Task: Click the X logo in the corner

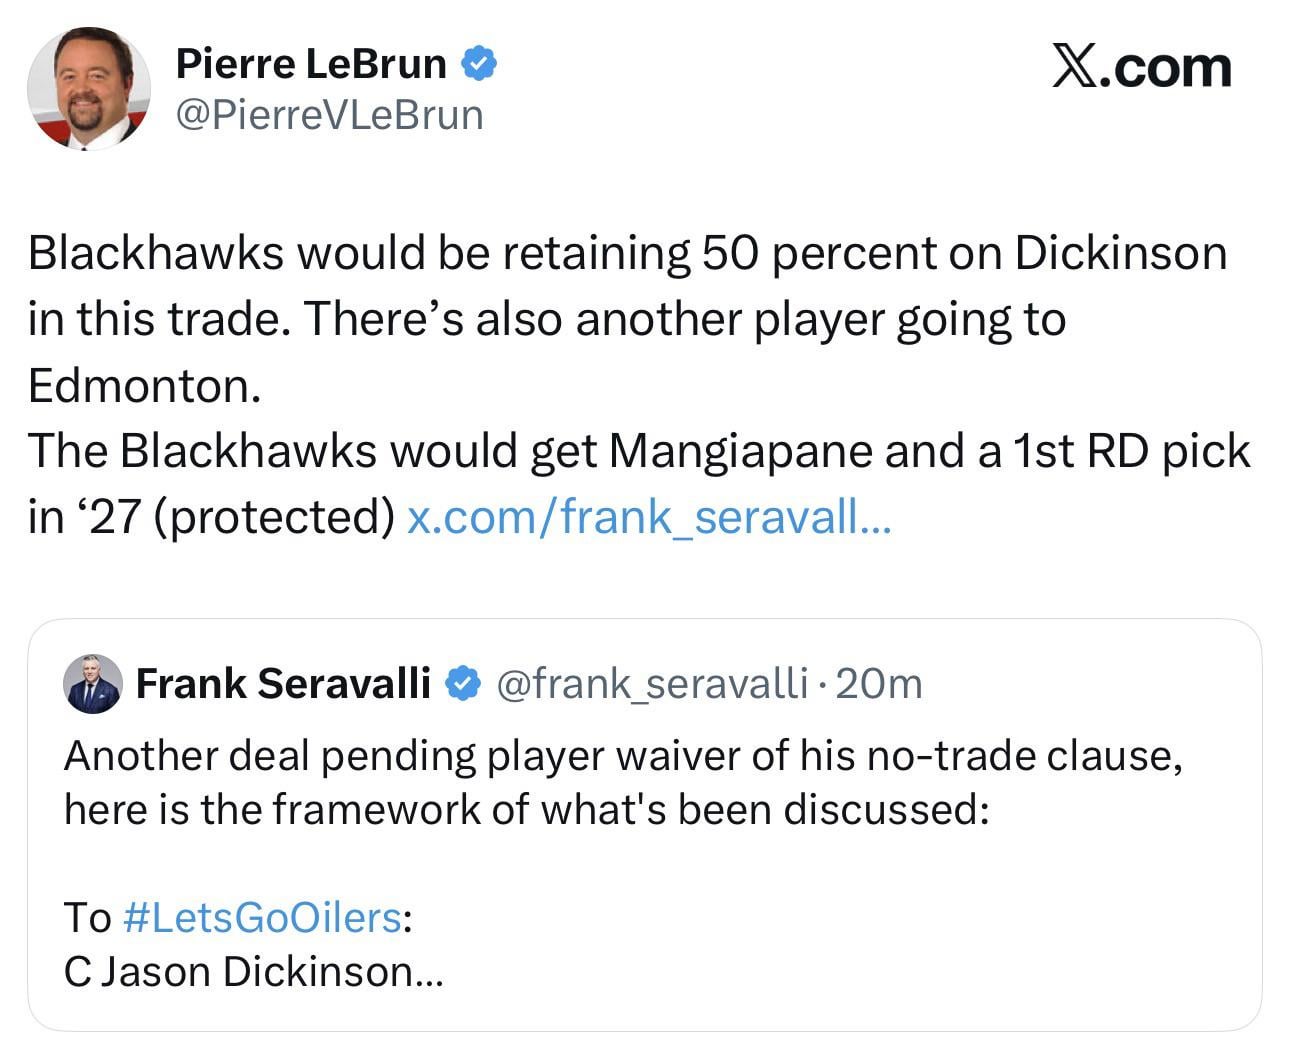Action: [x=1074, y=66]
